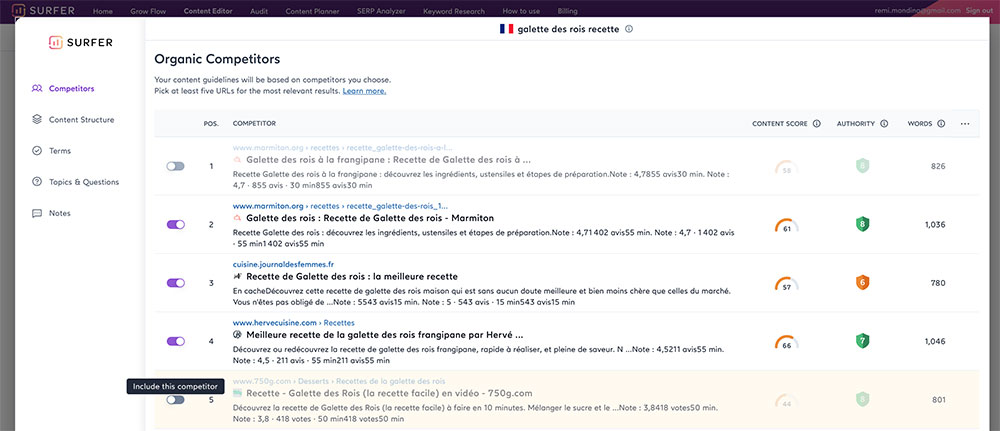
Task: Open Galette des rois à la frangipane result title
Action: click(x=388, y=160)
